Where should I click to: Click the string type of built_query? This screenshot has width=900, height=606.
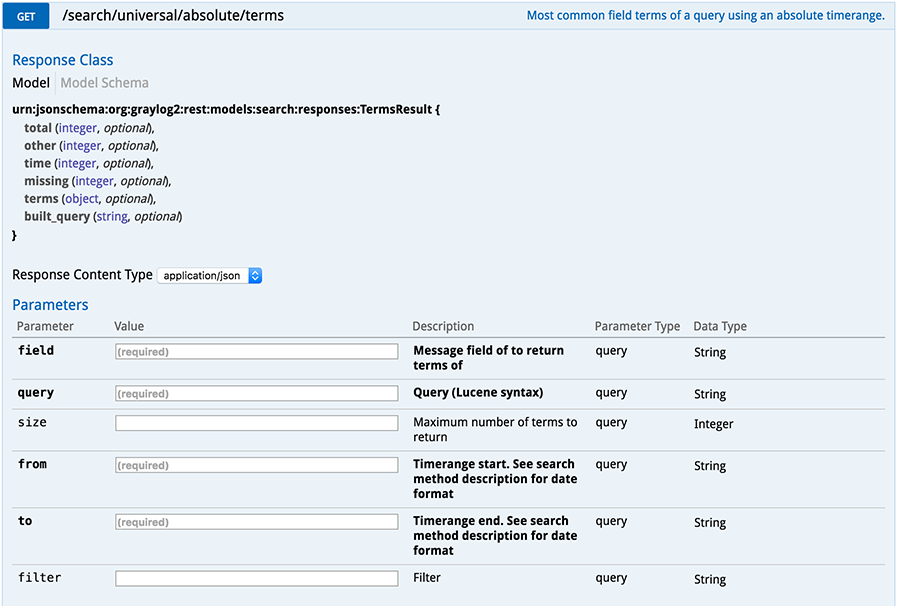pyautogui.click(x=112, y=216)
